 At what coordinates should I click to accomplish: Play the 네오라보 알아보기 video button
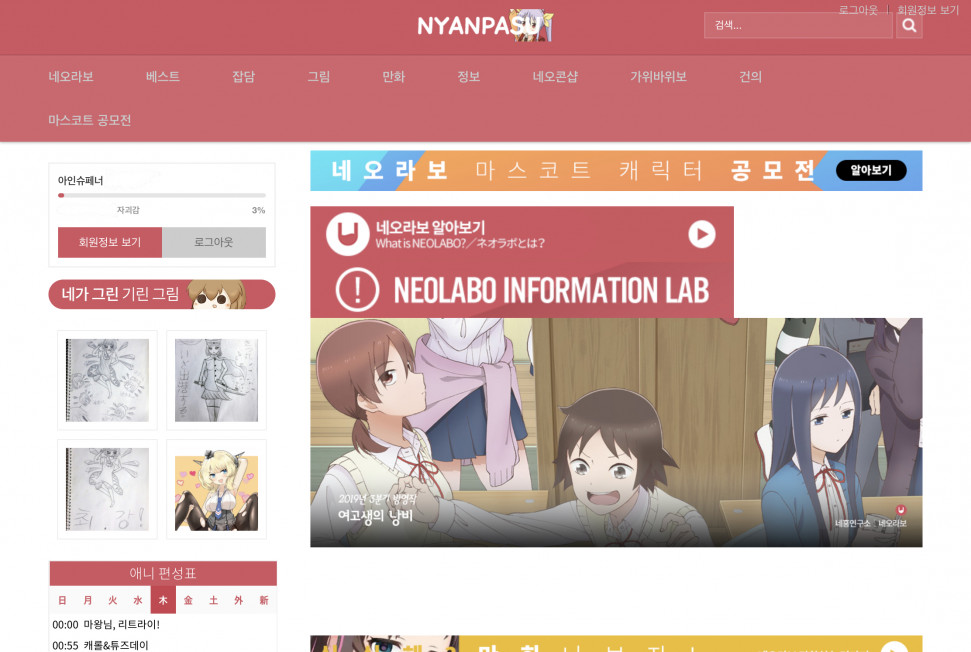702,234
